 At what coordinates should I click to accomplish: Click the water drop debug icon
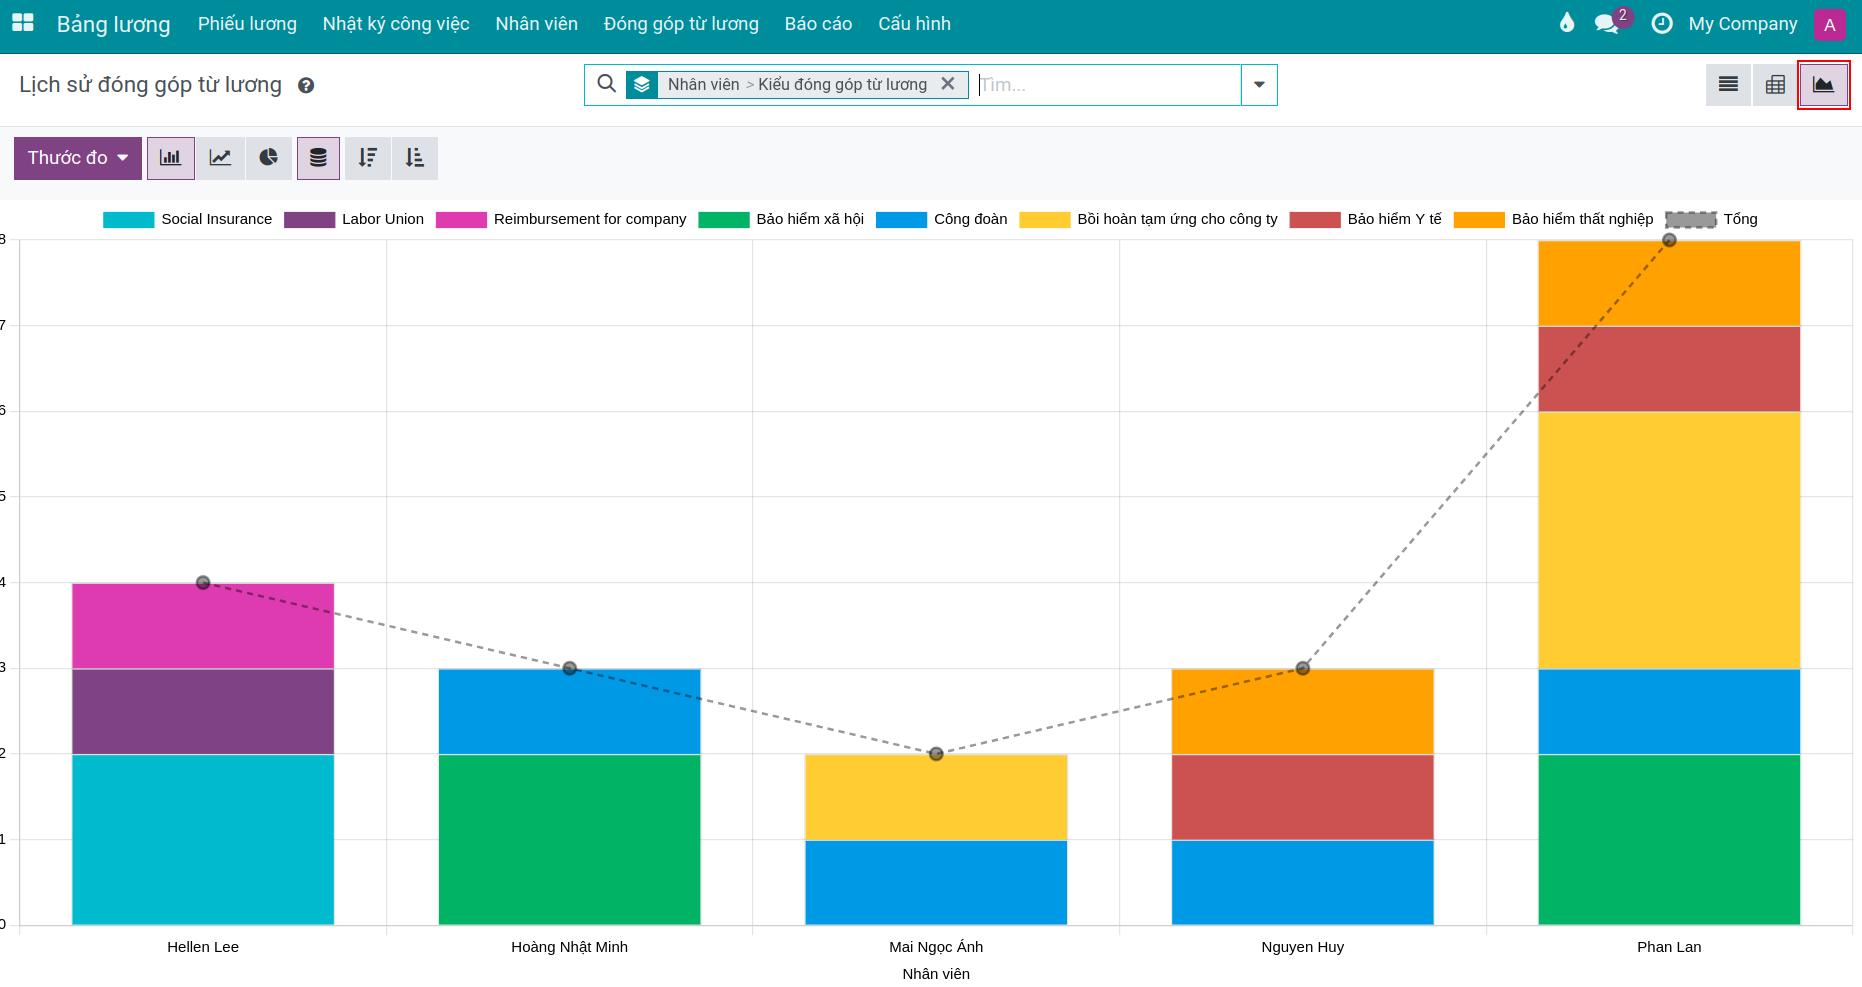[1567, 23]
